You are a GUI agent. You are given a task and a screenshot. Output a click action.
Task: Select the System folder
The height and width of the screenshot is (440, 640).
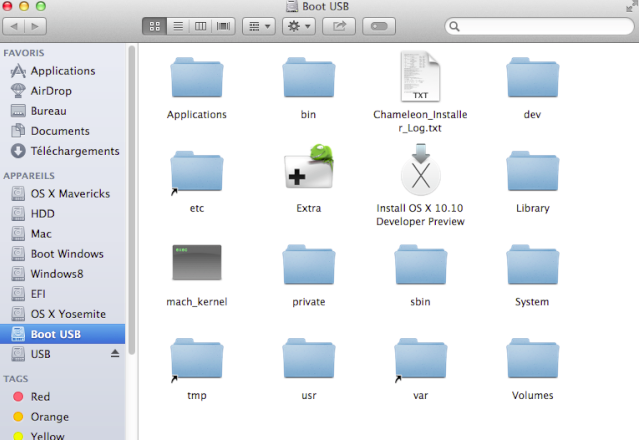tap(533, 265)
